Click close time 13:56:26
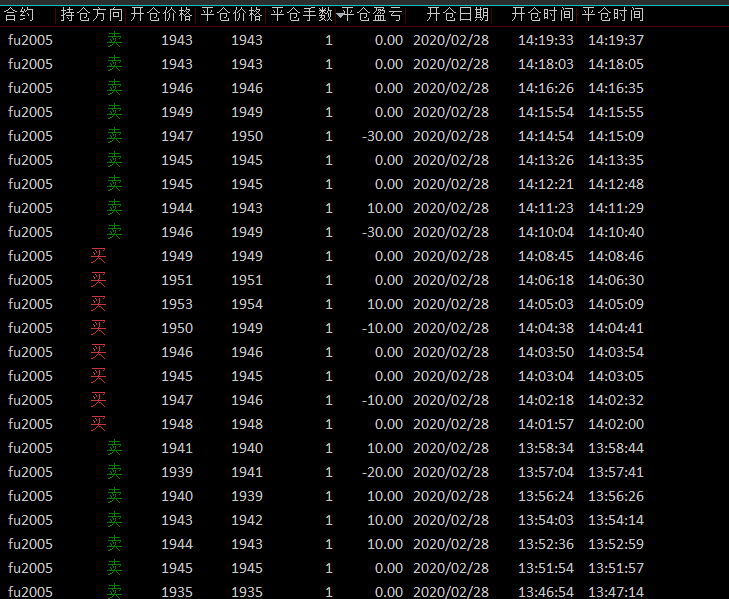This screenshot has height=599, width=729. [616, 496]
